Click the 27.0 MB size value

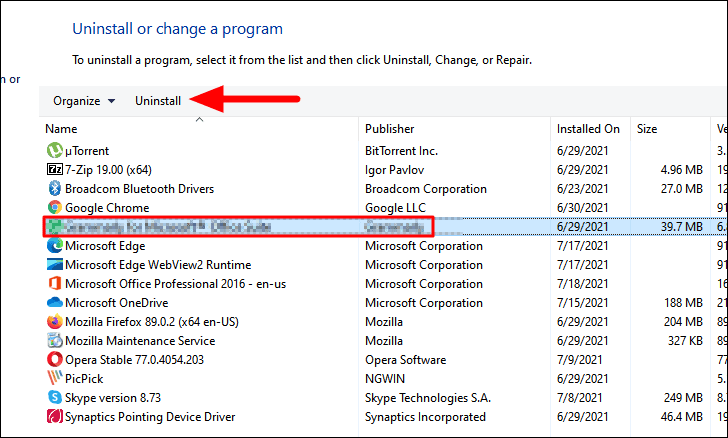pos(682,189)
